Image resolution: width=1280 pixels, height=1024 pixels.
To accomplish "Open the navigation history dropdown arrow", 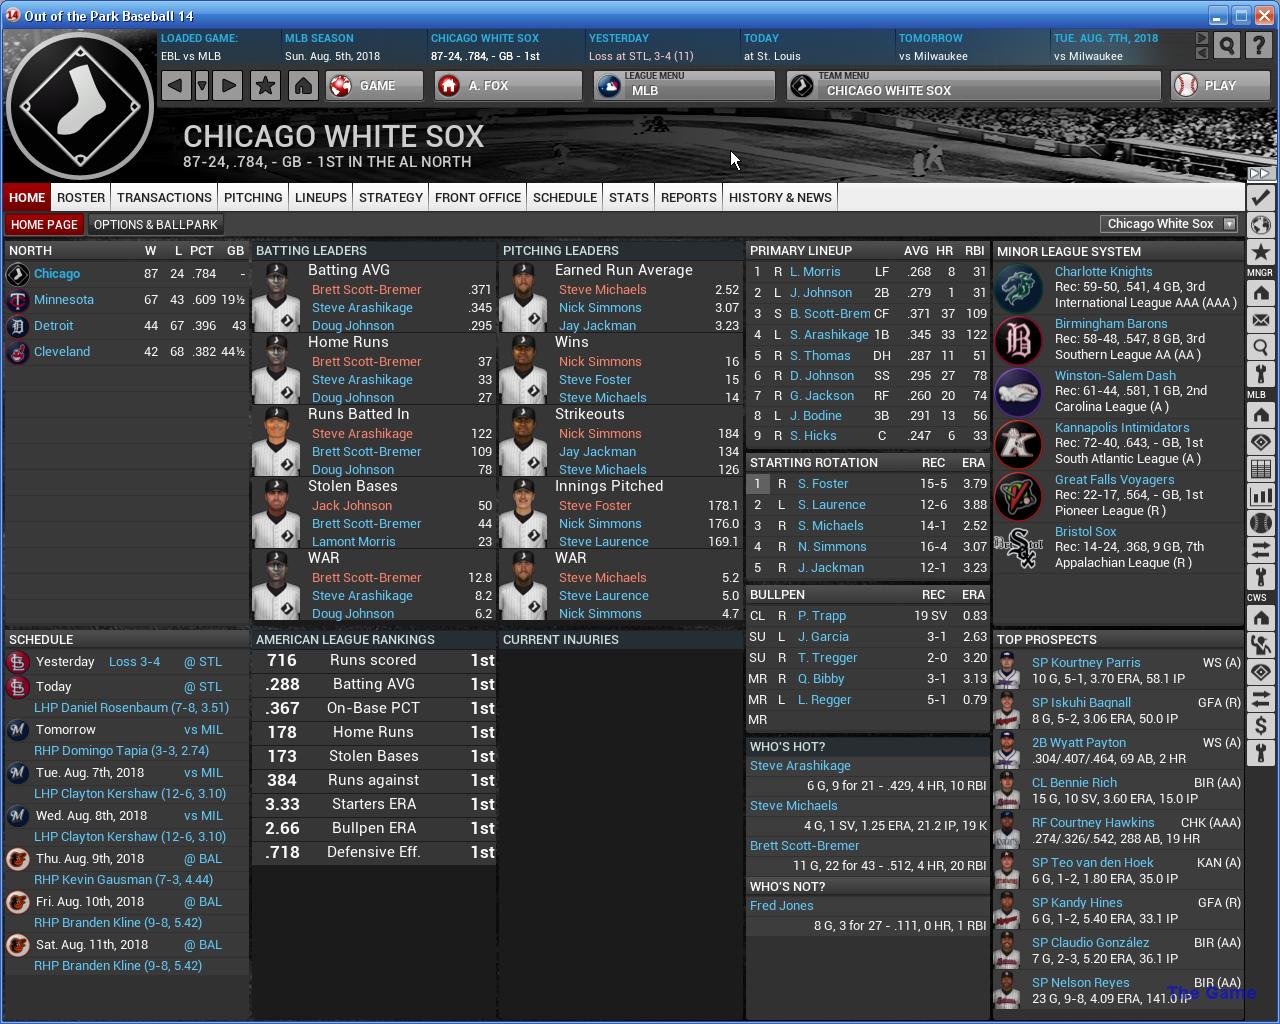I will point(202,86).
